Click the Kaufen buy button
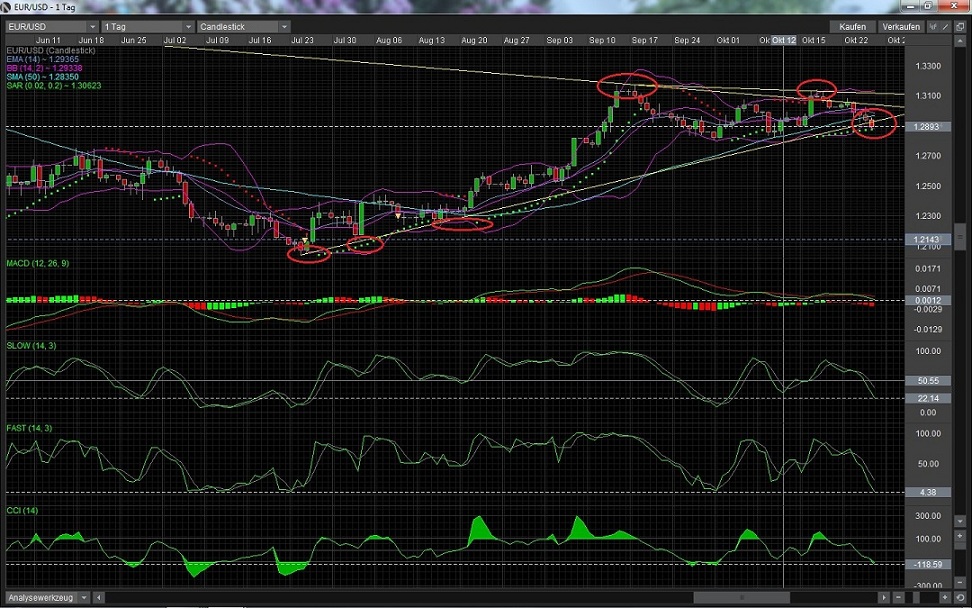 coord(854,27)
